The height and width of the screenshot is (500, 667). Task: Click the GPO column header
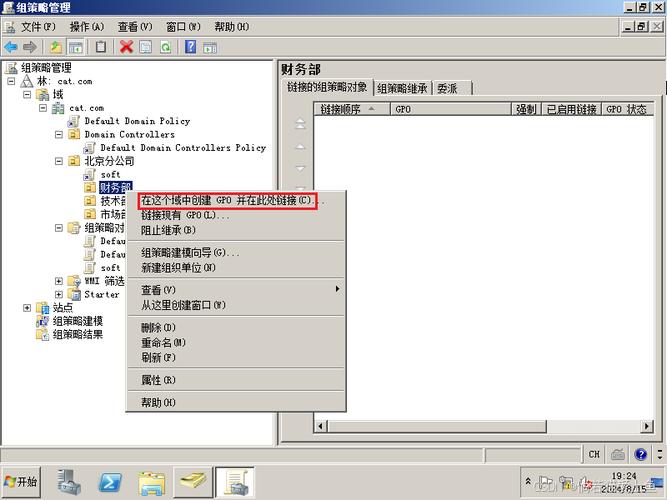click(x=450, y=109)
